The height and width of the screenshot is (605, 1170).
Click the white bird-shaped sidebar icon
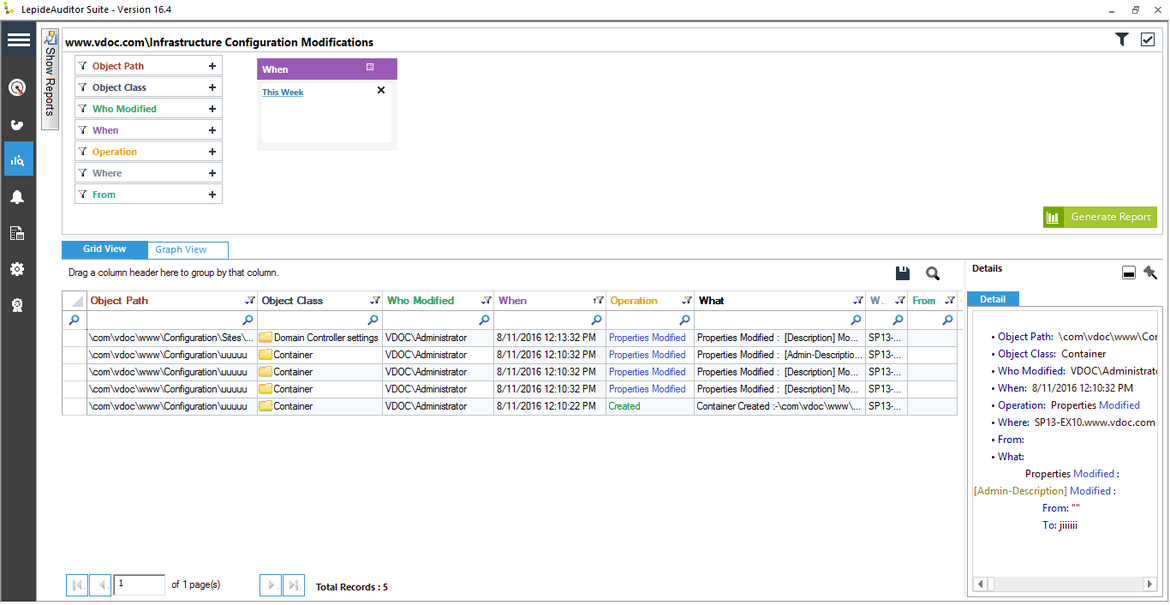(x=18, y=124)
